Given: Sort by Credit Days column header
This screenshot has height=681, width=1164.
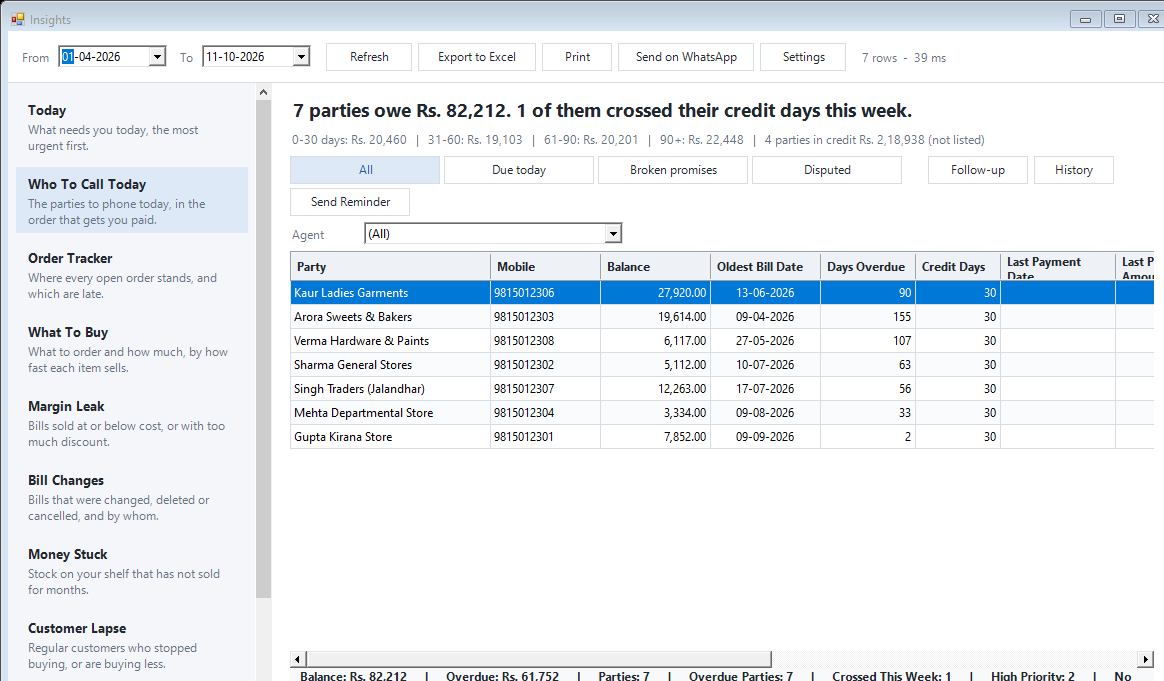Looking at the screenshot, I should 958,267.
